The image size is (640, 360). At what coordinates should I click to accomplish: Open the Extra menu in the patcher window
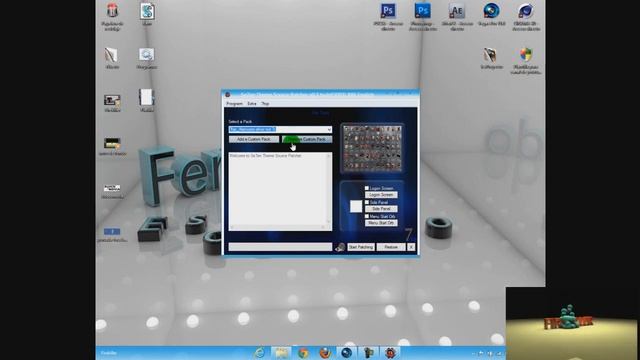coord(252,104)
